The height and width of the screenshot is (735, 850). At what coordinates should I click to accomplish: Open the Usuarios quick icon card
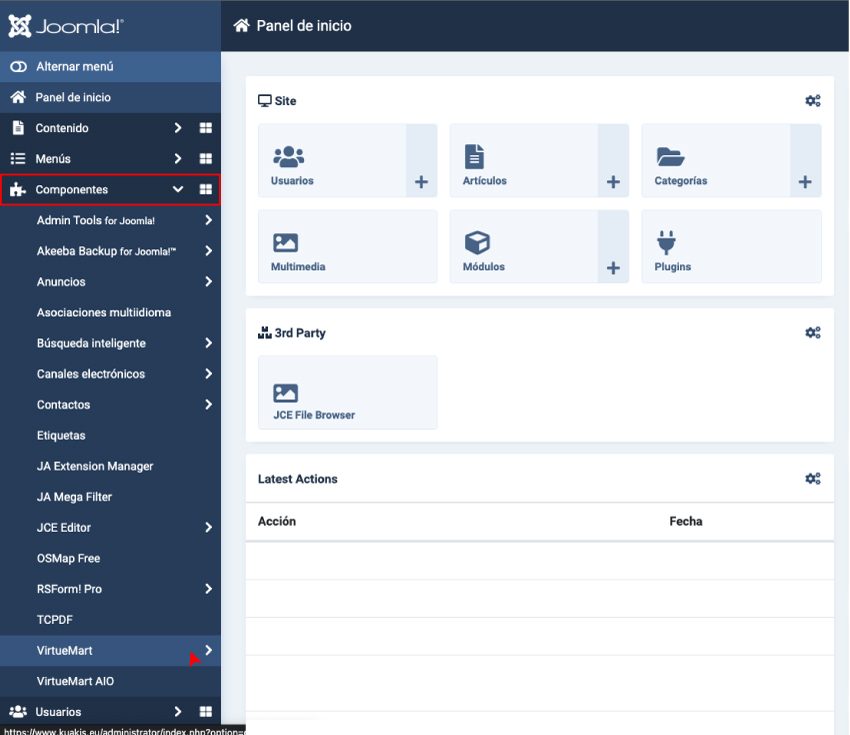[332, 160]
